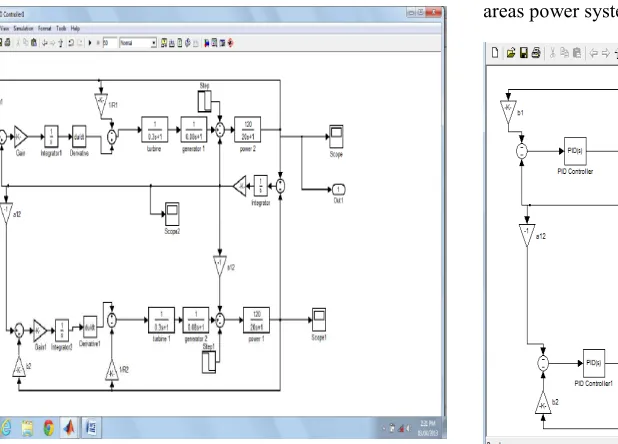This screenshot has height=444, width=618.
Task: Select the Derivative1 block
Action: [x=90, y=327]
